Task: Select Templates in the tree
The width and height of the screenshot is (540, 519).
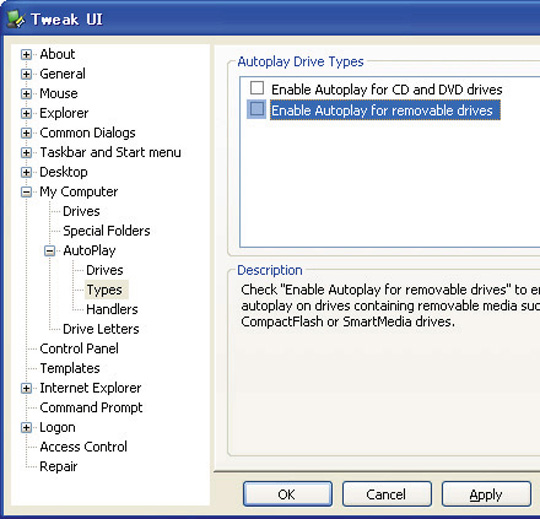Action: point(70,368)
